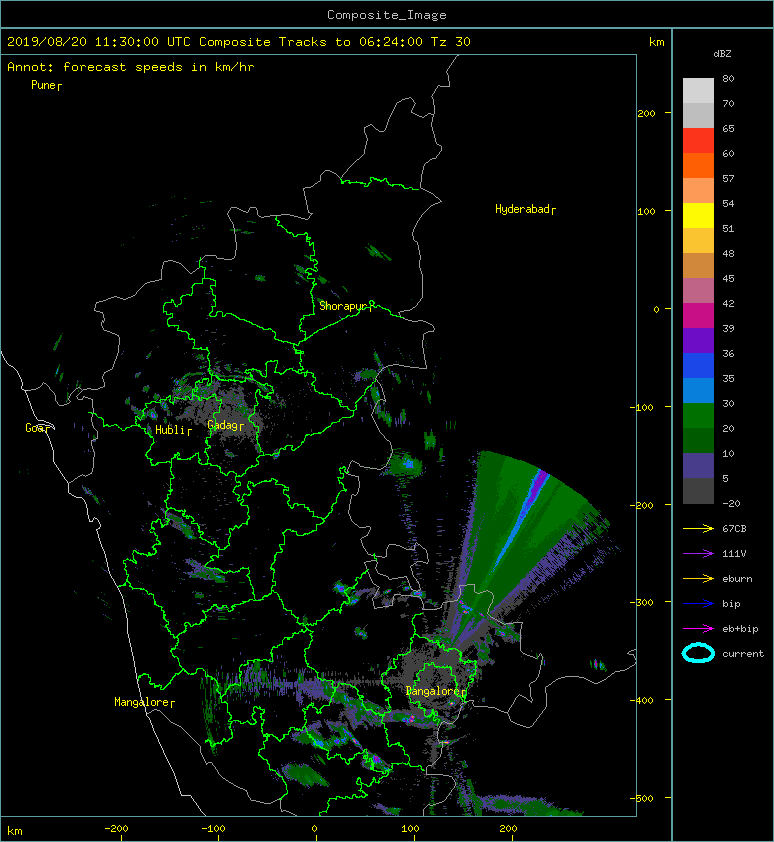Click the yellow 54 dBZ color swatch
The width and height of the screenshot is (774, 842).
click(x=698, y=216)
